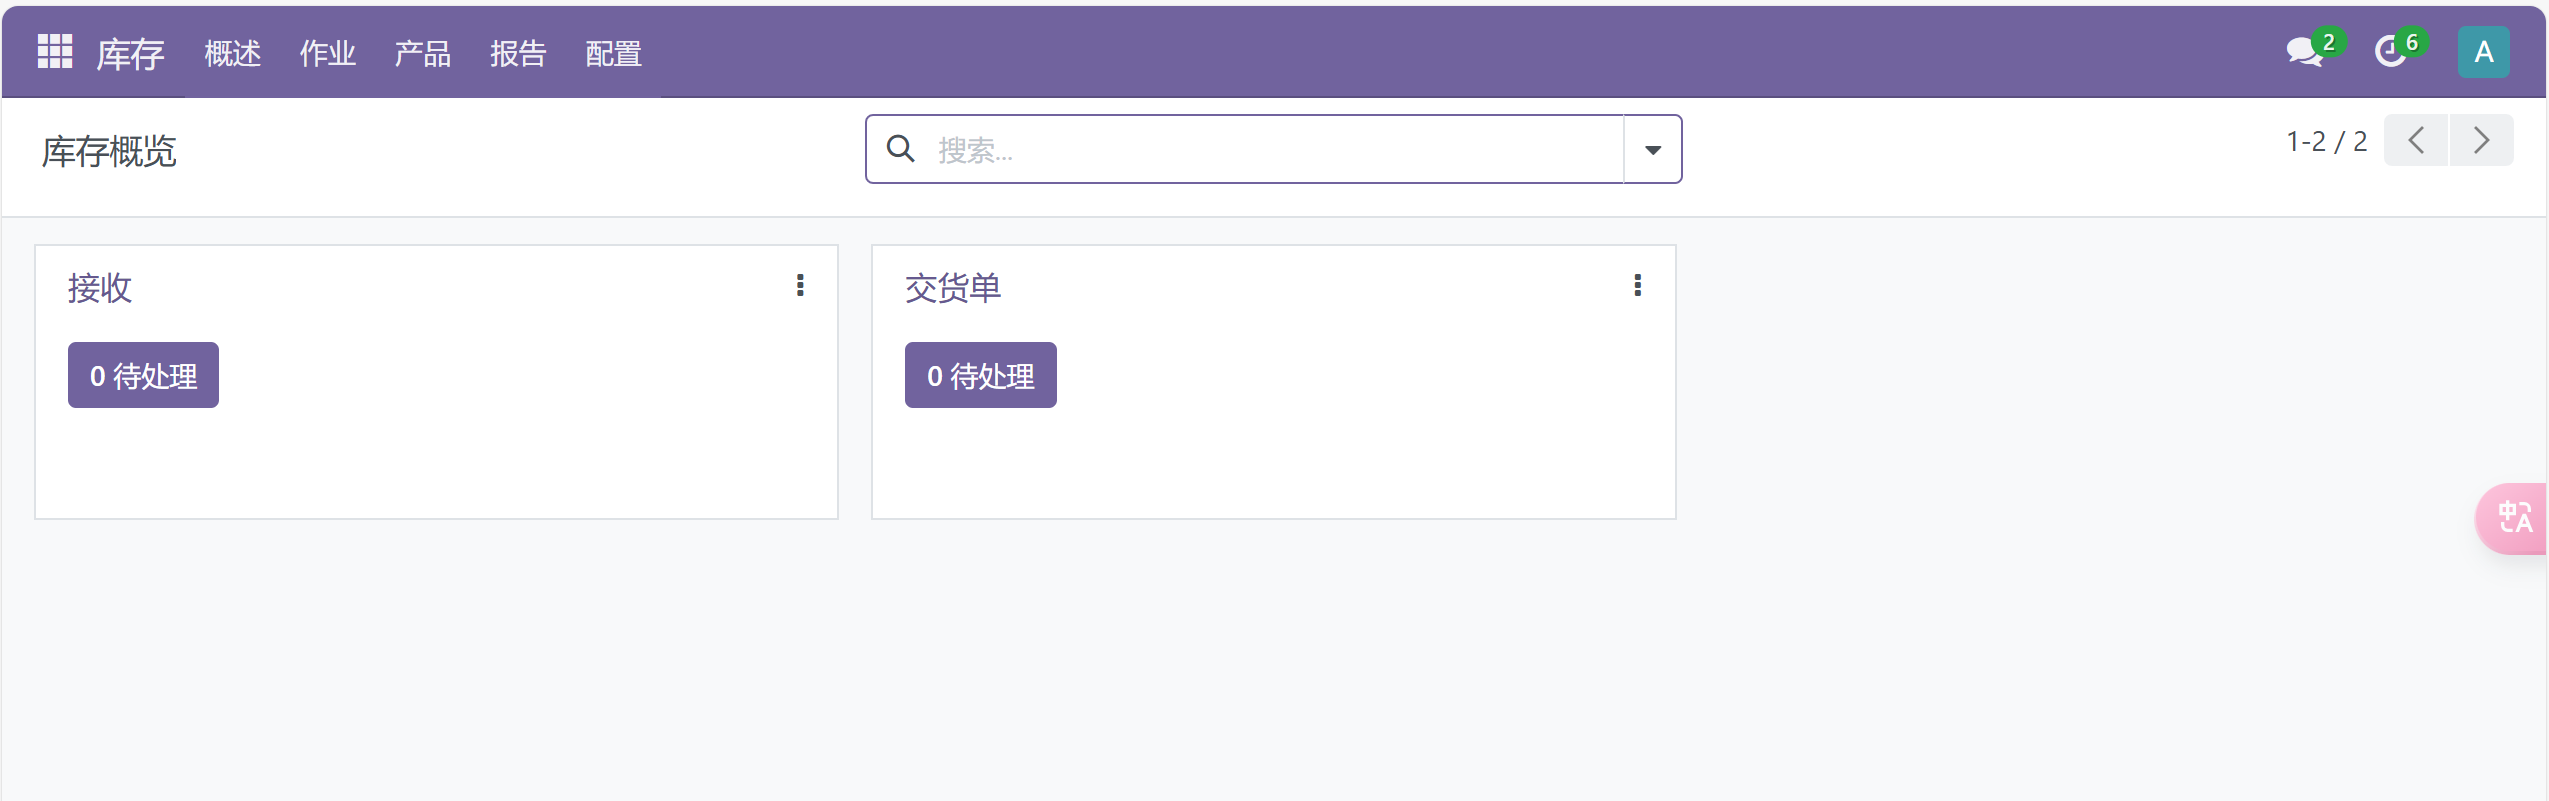
Task: Open the activities clock icon
Action: pyautogui.click(x=2390, y=52)
